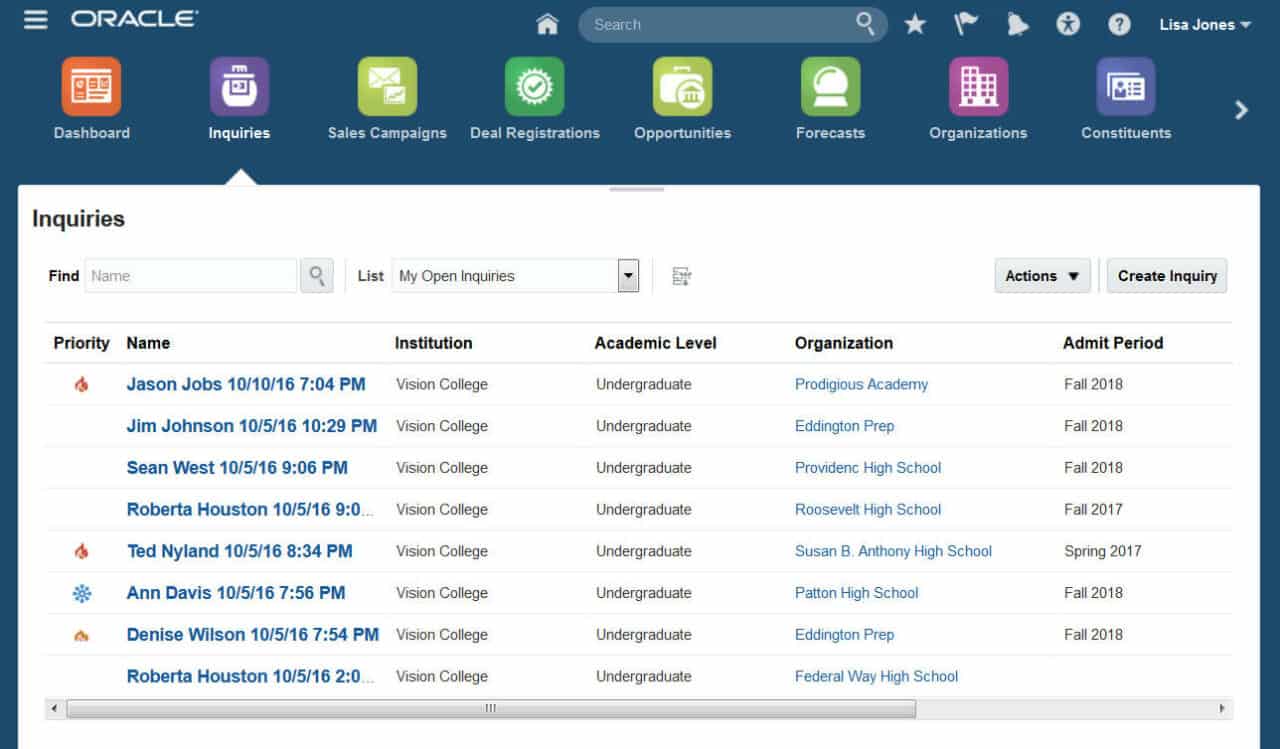
Task: Open the Actions dropdown
Action: (x=1042, y=275)
